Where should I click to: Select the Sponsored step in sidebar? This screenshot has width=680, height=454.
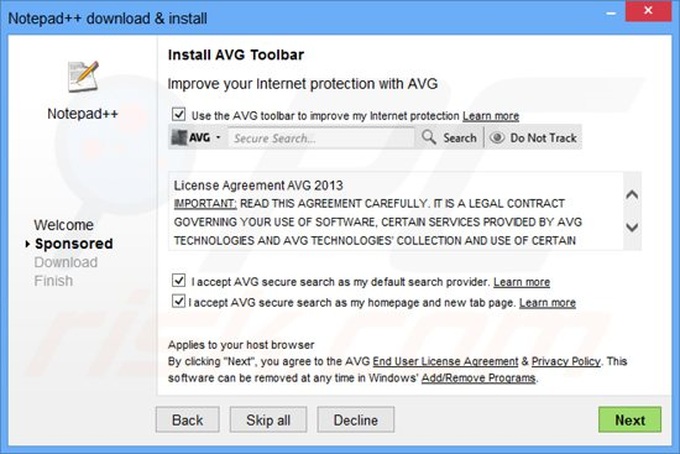coord(74,244)
